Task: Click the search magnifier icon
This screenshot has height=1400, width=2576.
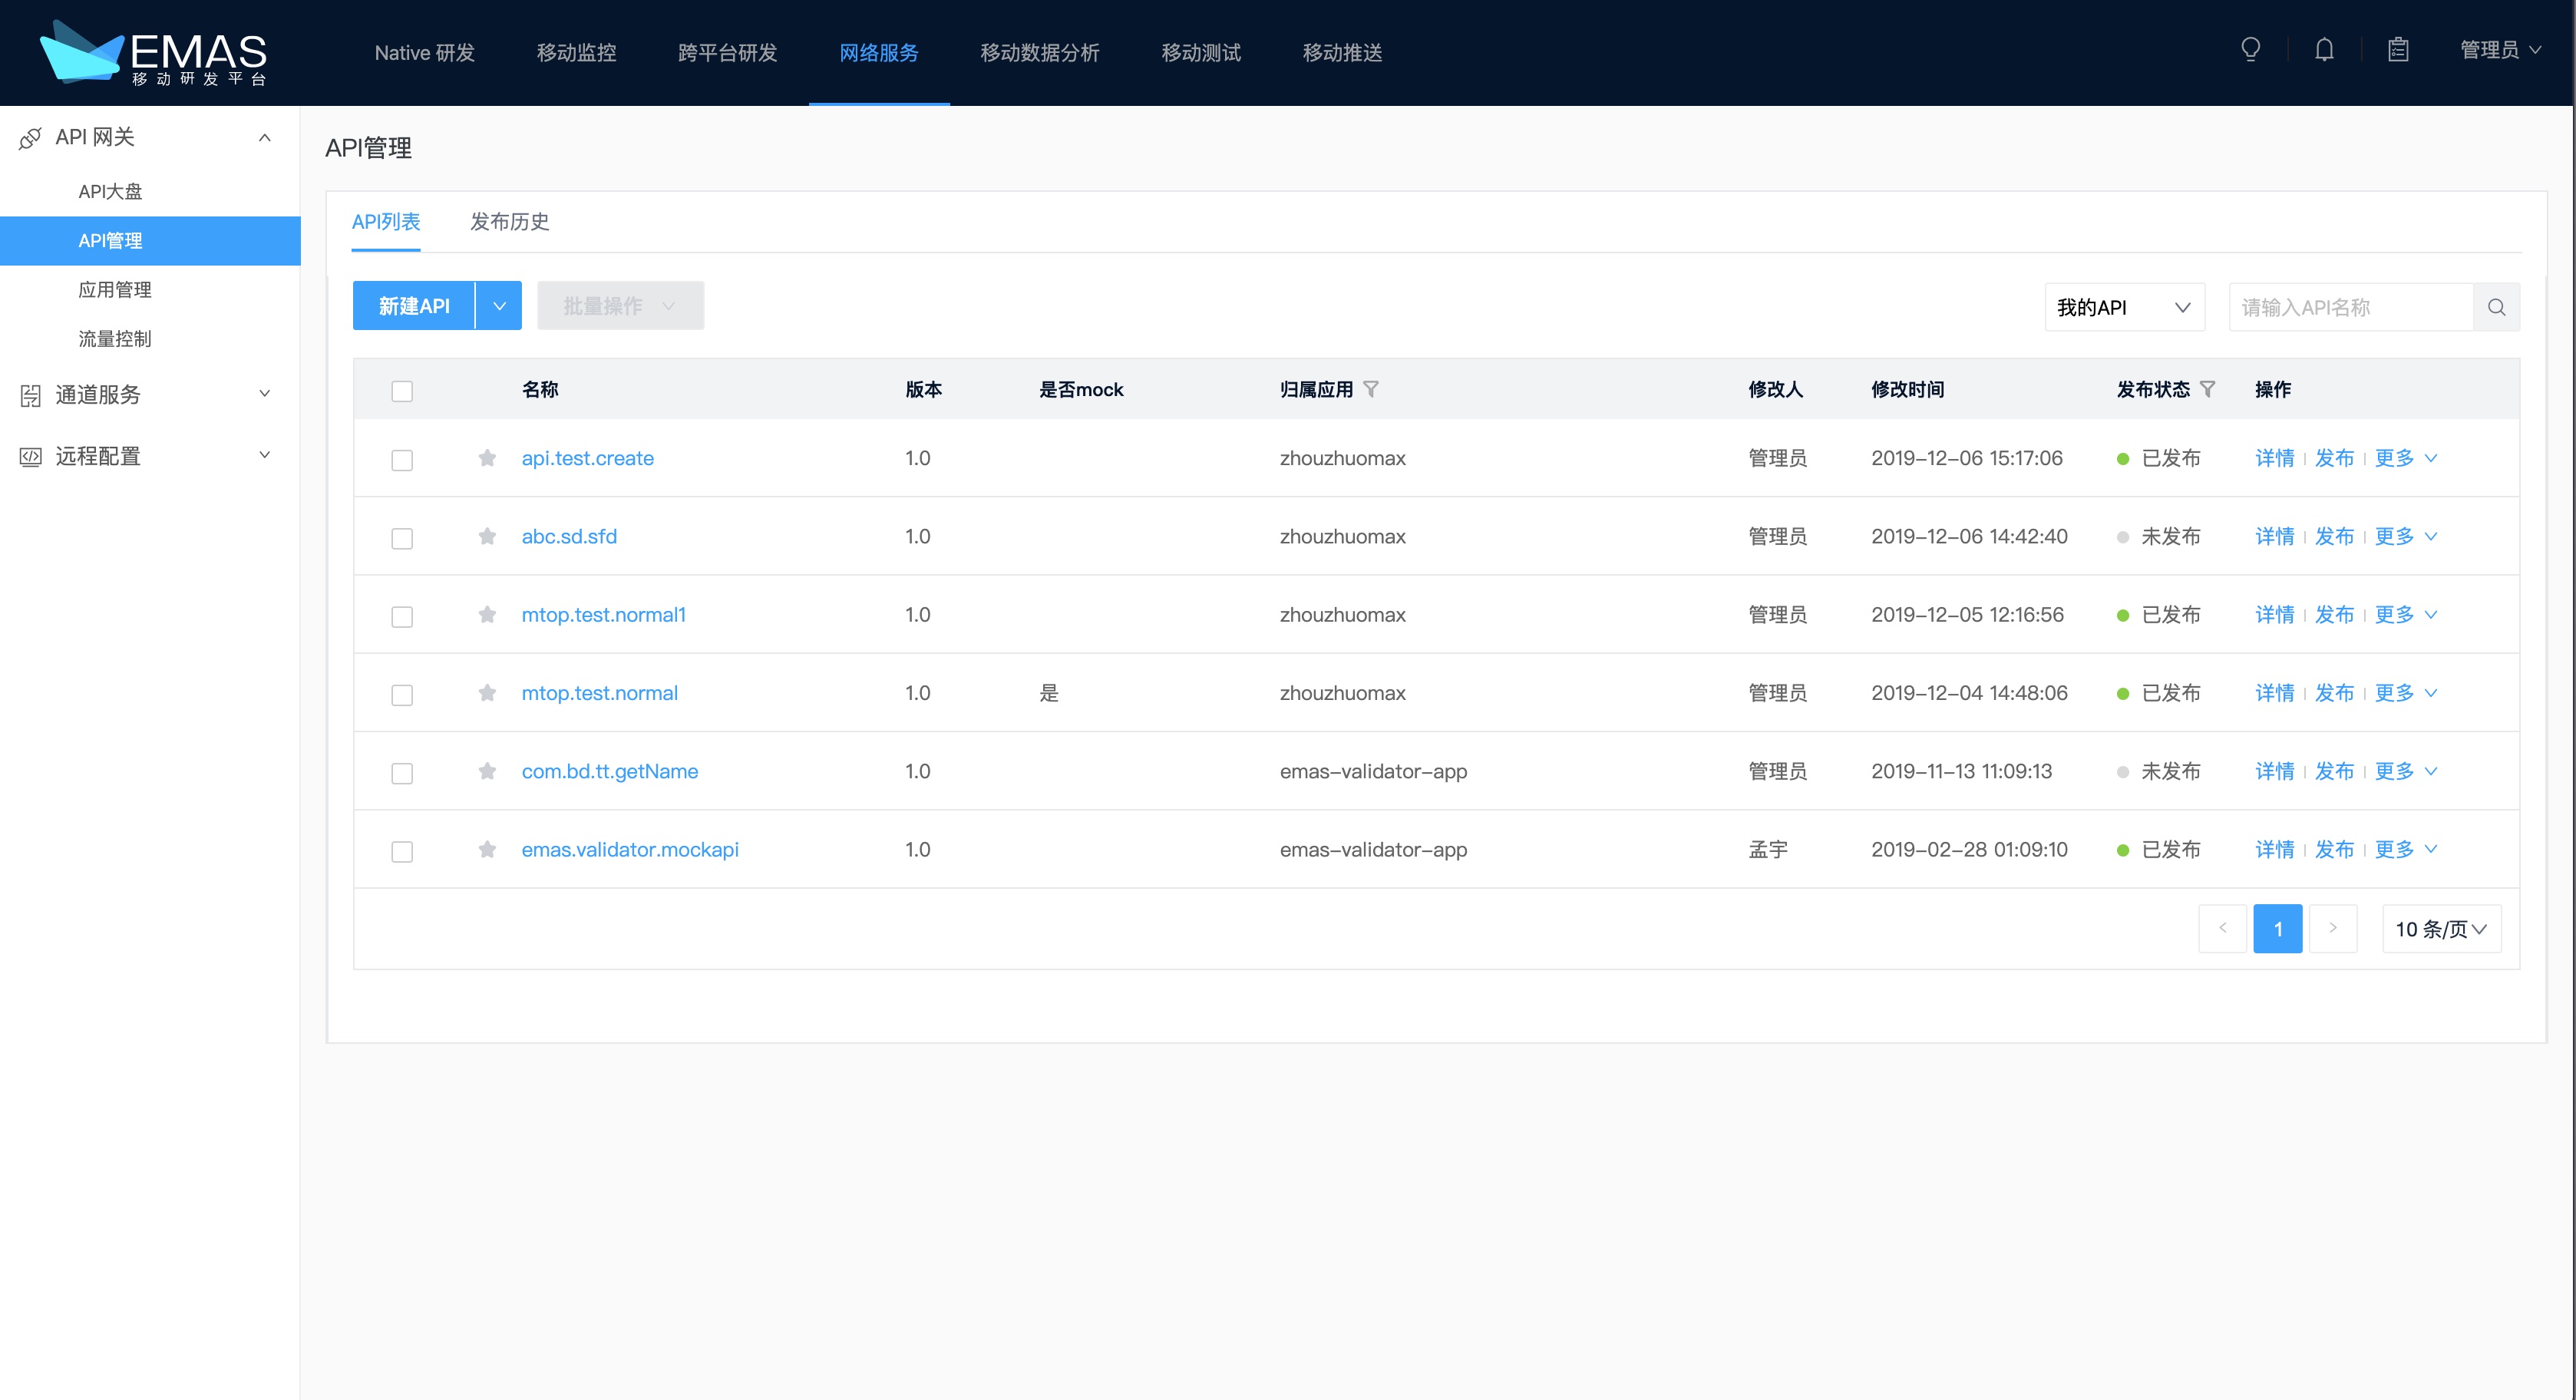Action: pyautogui.click(x=2496, y=307)
